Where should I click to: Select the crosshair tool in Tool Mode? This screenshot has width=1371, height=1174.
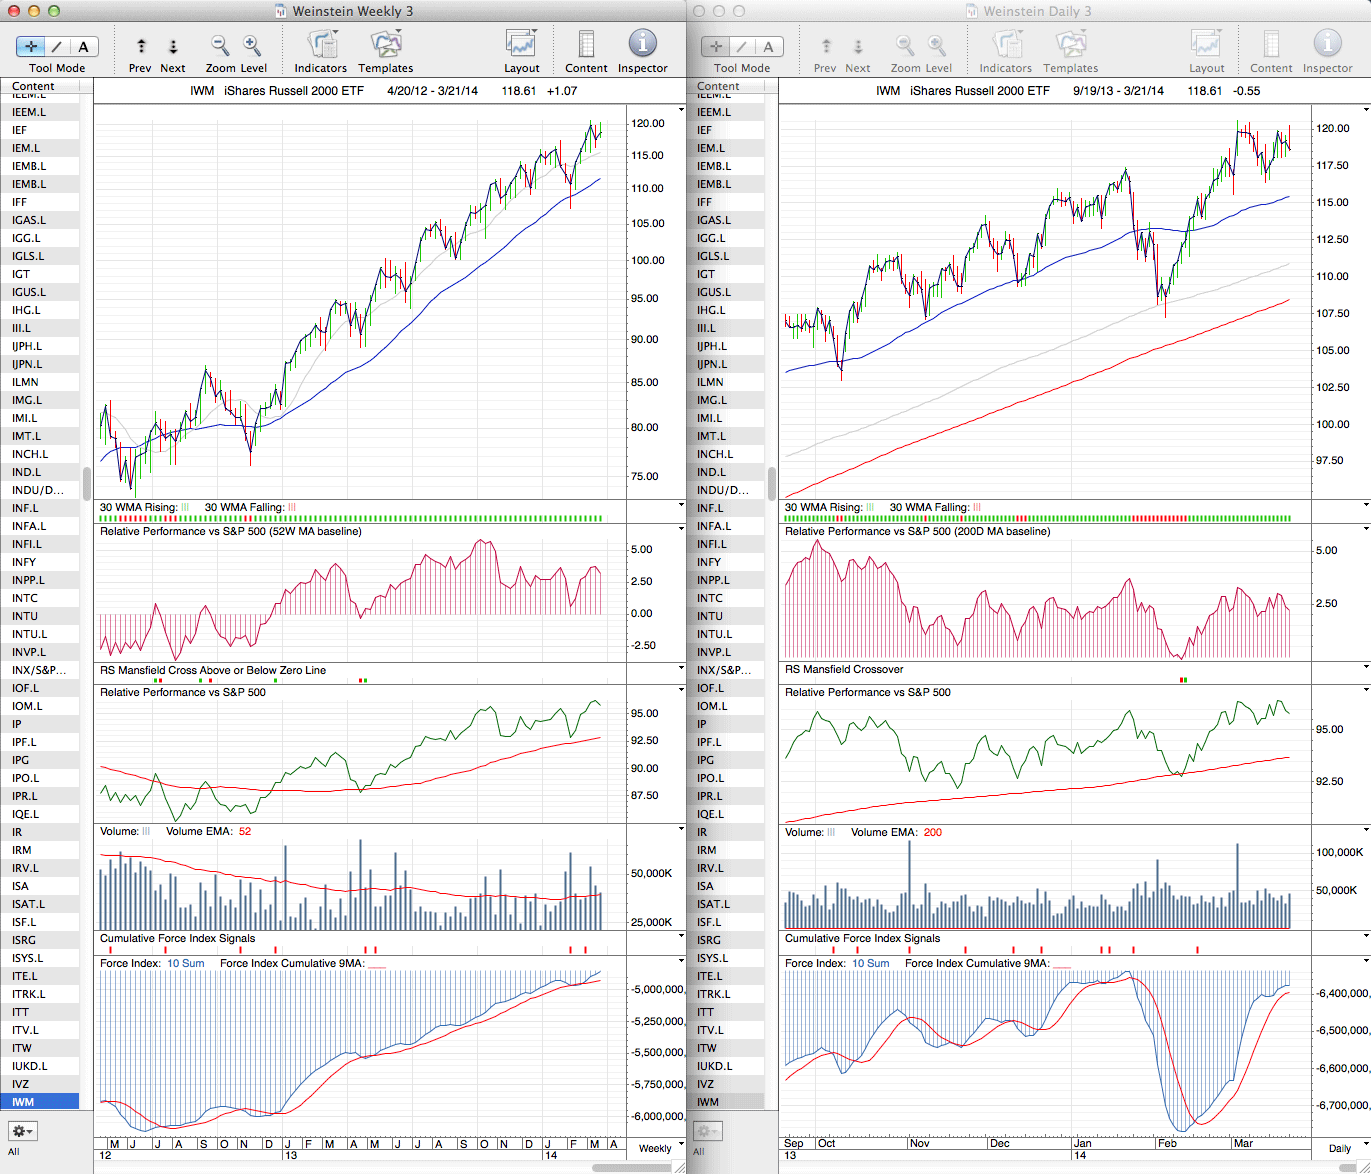click(x=31, y=46)
